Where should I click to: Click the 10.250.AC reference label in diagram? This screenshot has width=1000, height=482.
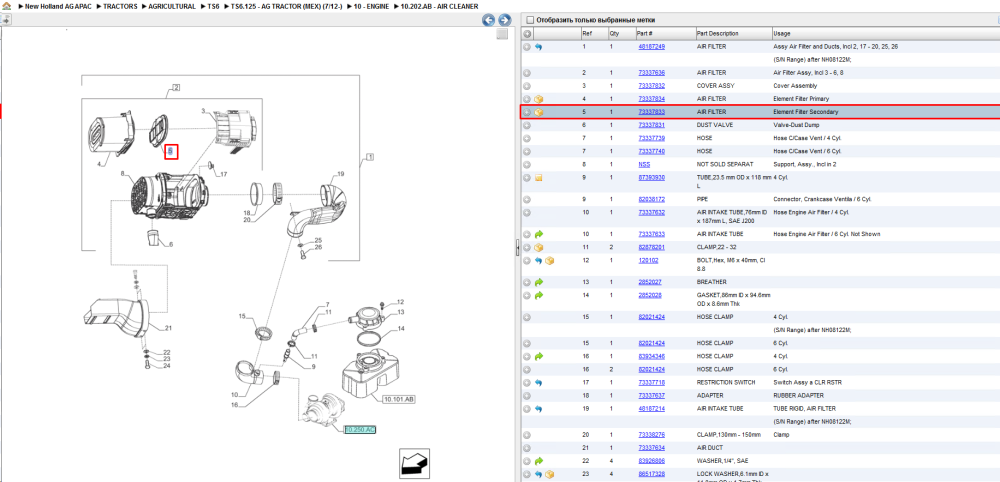coord(360,430)
